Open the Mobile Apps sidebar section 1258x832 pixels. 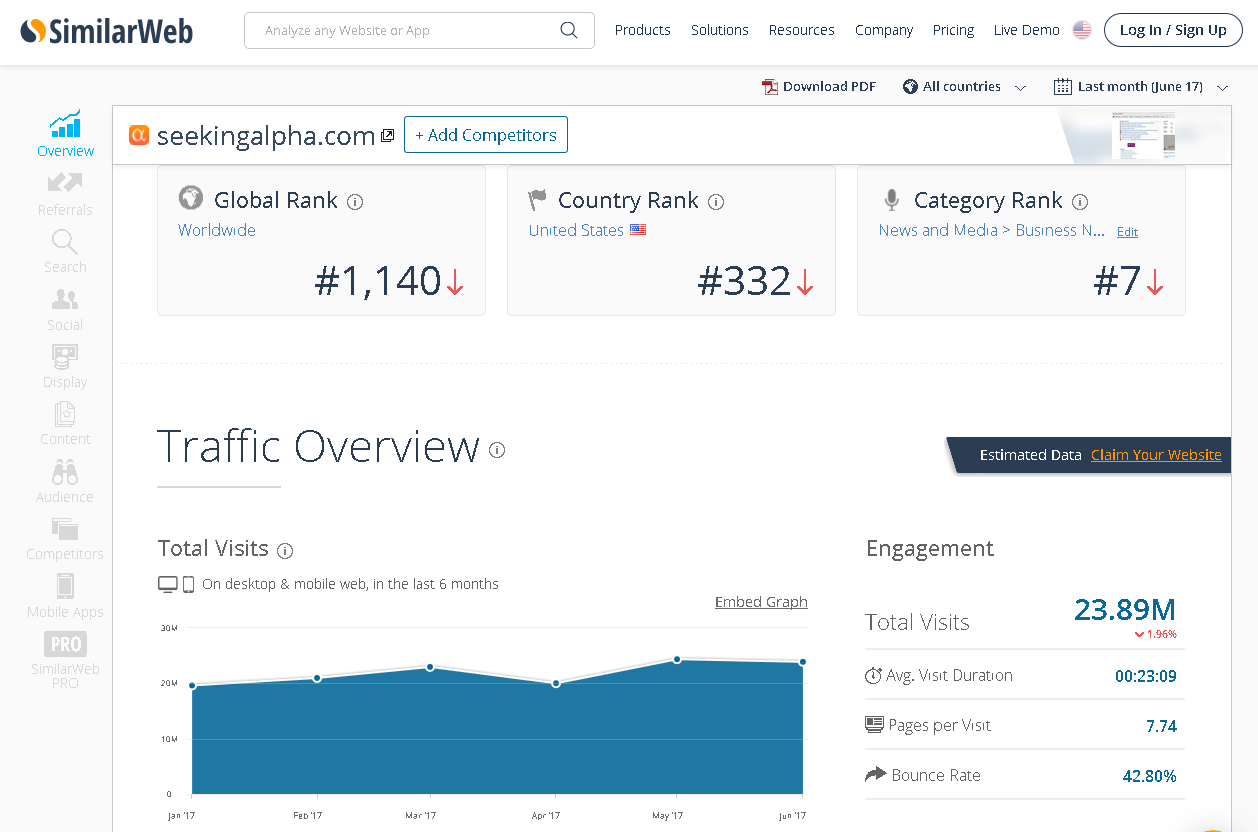[65, 596]
